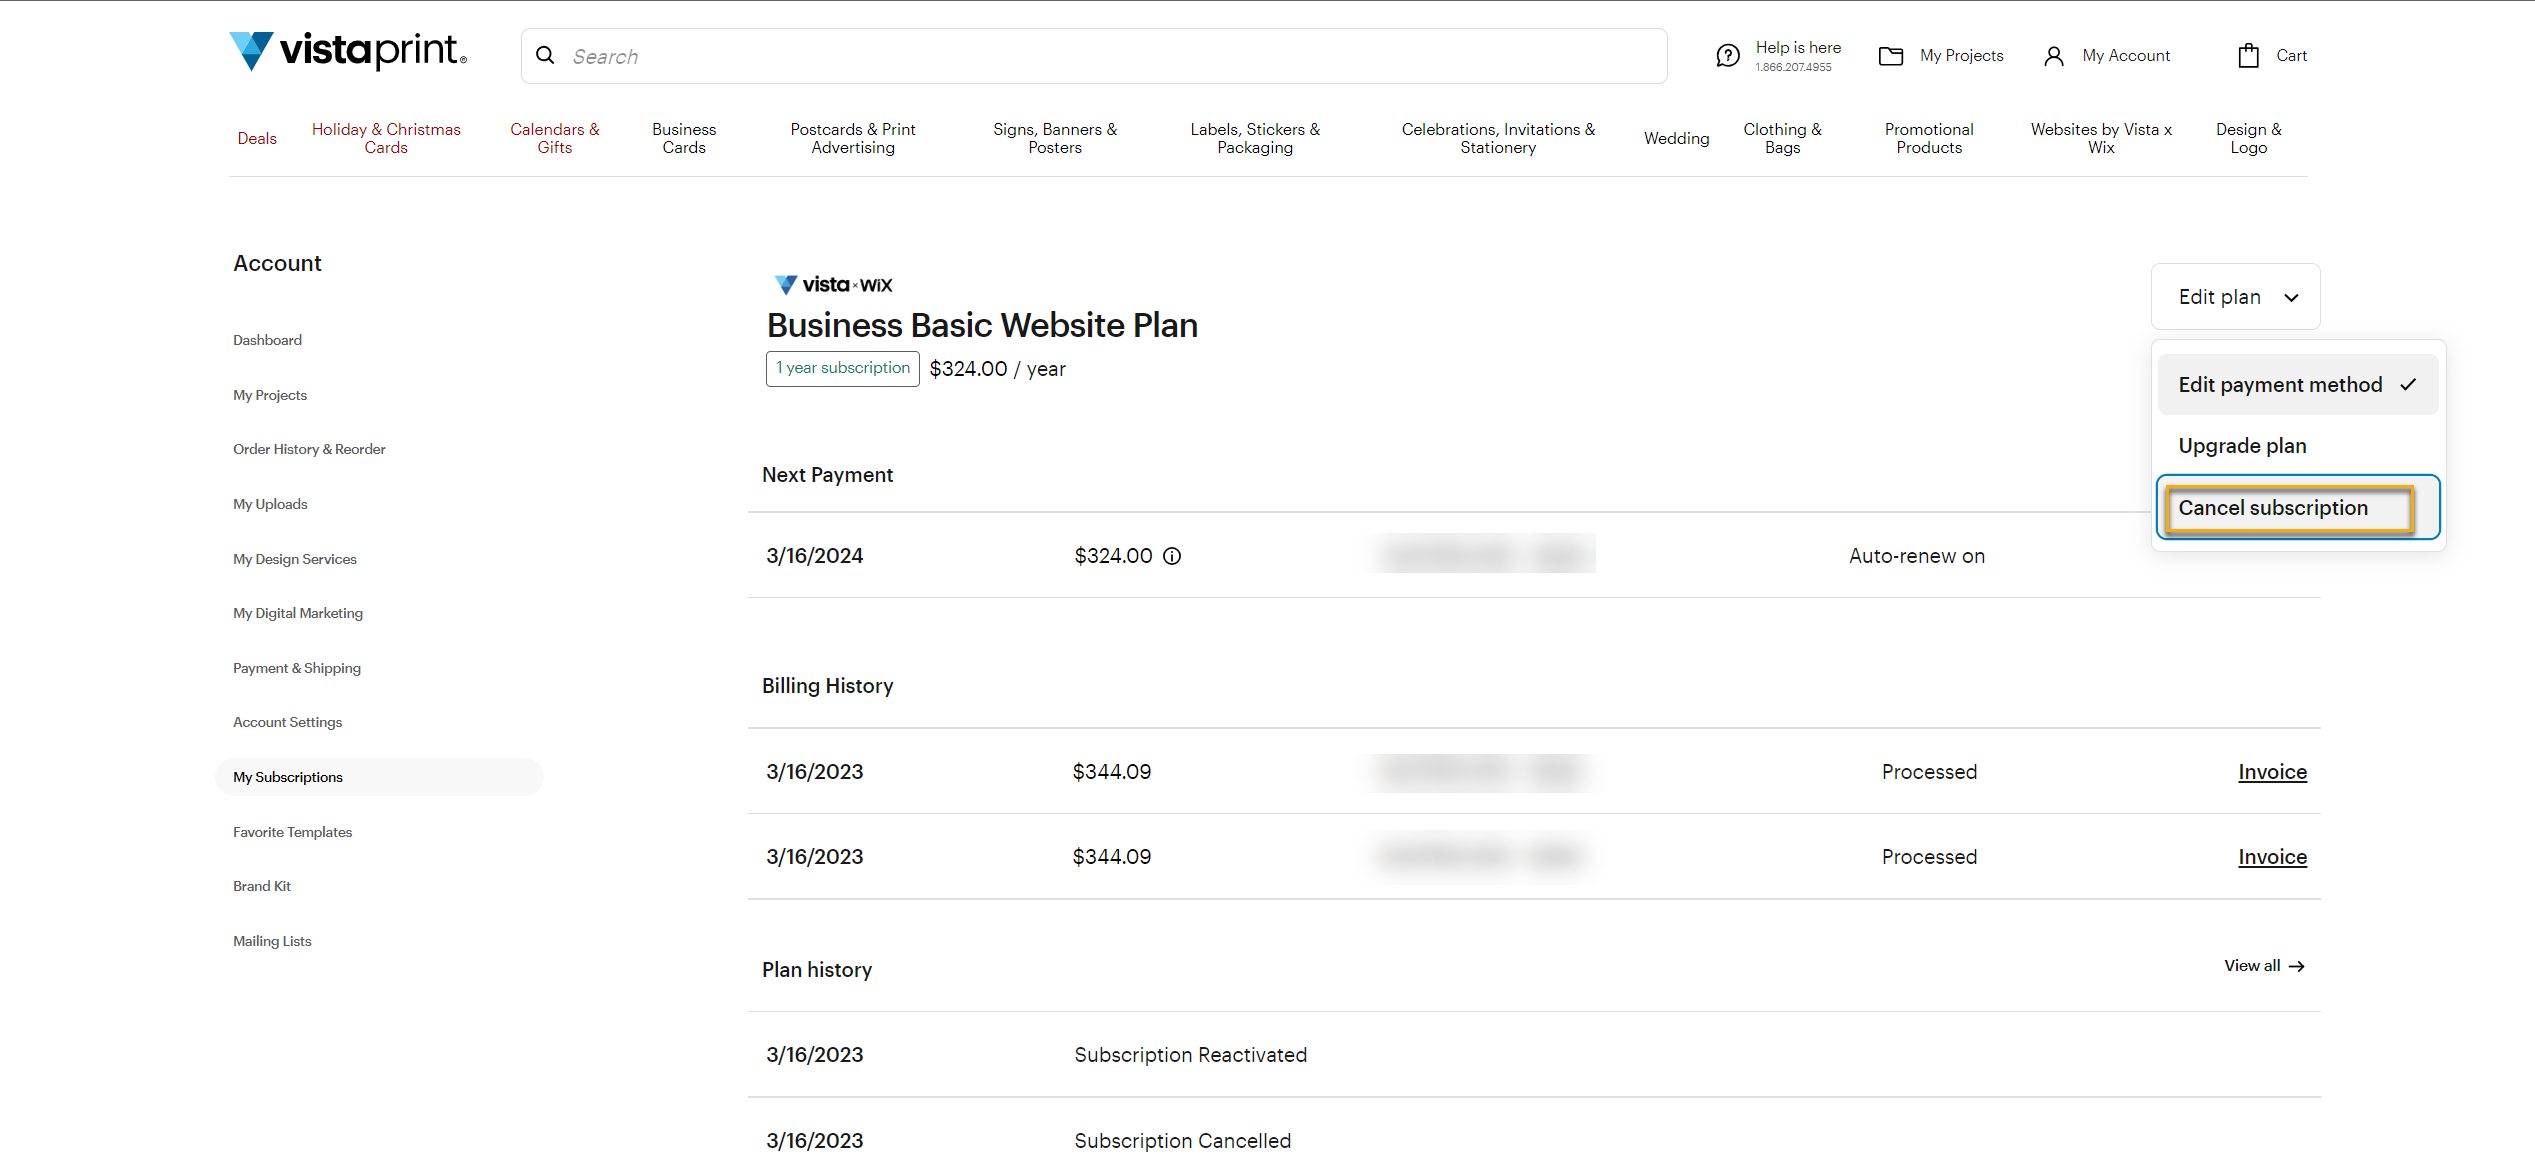Open My Uploads page

270,504
